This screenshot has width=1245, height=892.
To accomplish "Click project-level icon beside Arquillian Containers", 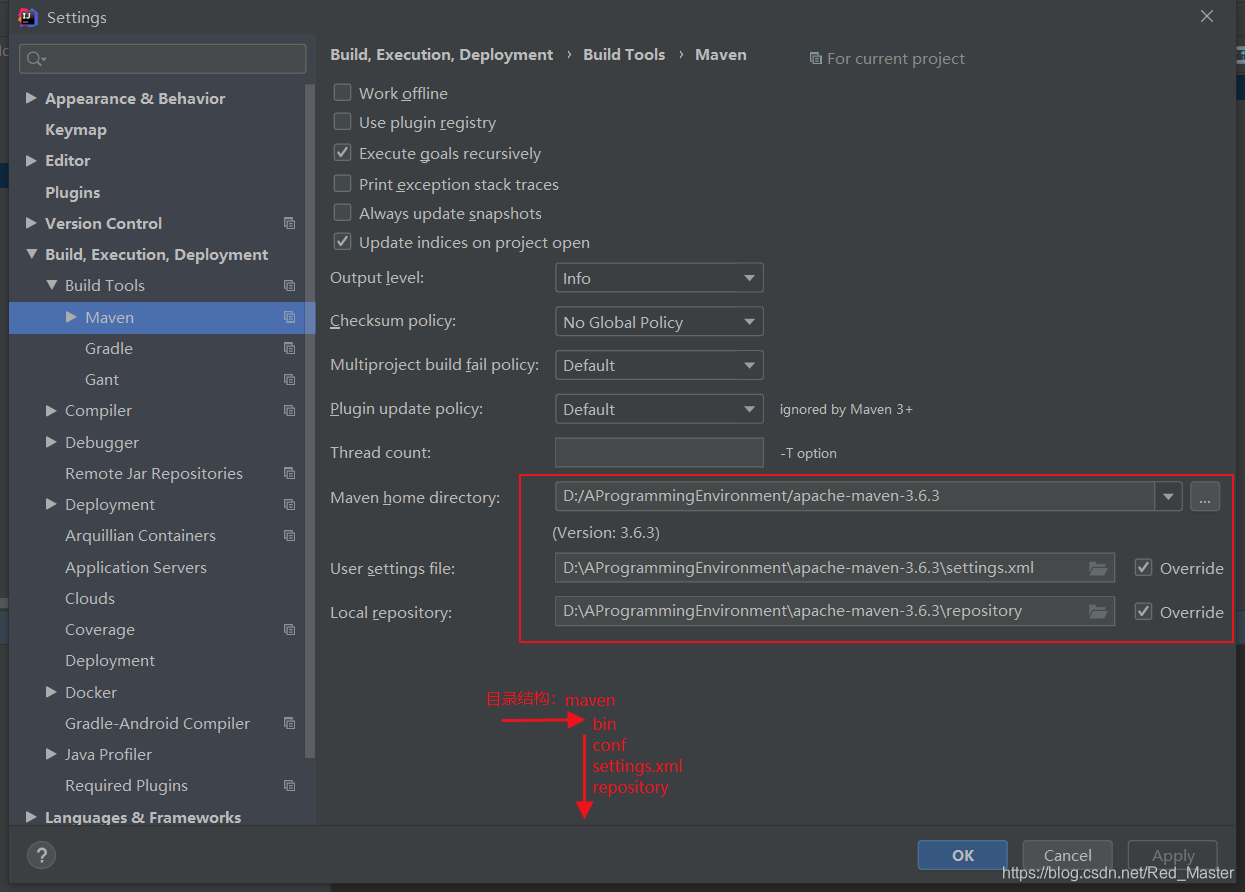I will coord(289,535).
